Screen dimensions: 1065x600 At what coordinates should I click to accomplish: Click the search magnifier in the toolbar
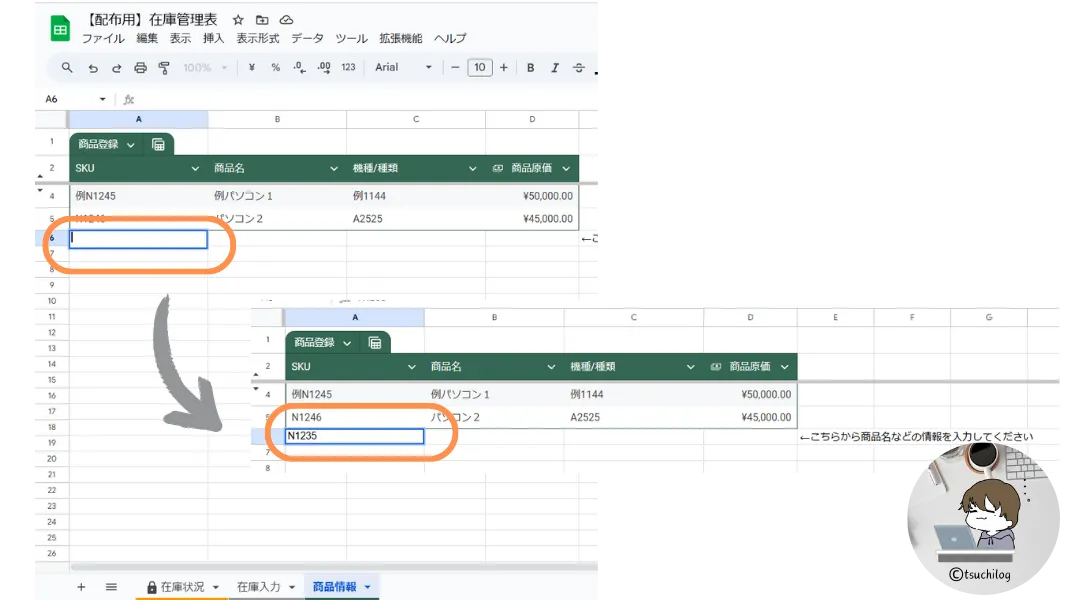67,68
